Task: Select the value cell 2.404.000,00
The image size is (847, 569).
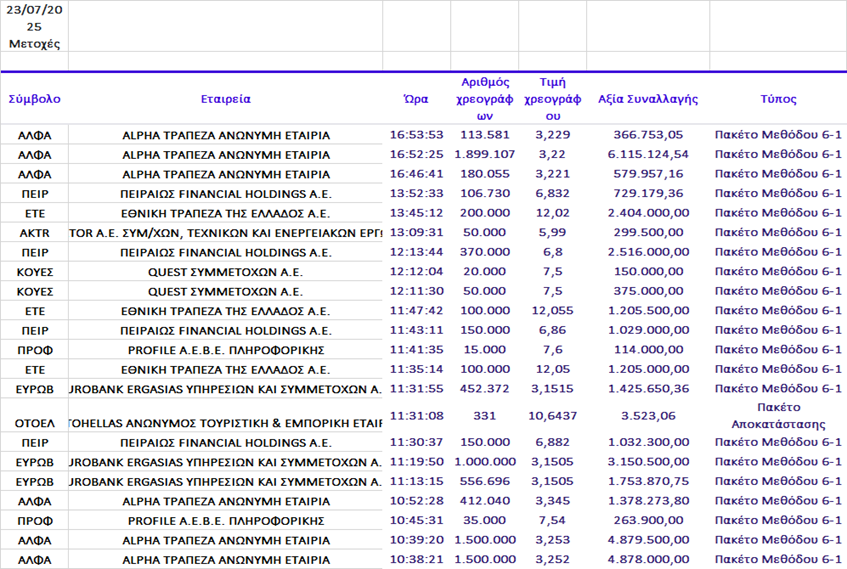Action: coord(648,212)
